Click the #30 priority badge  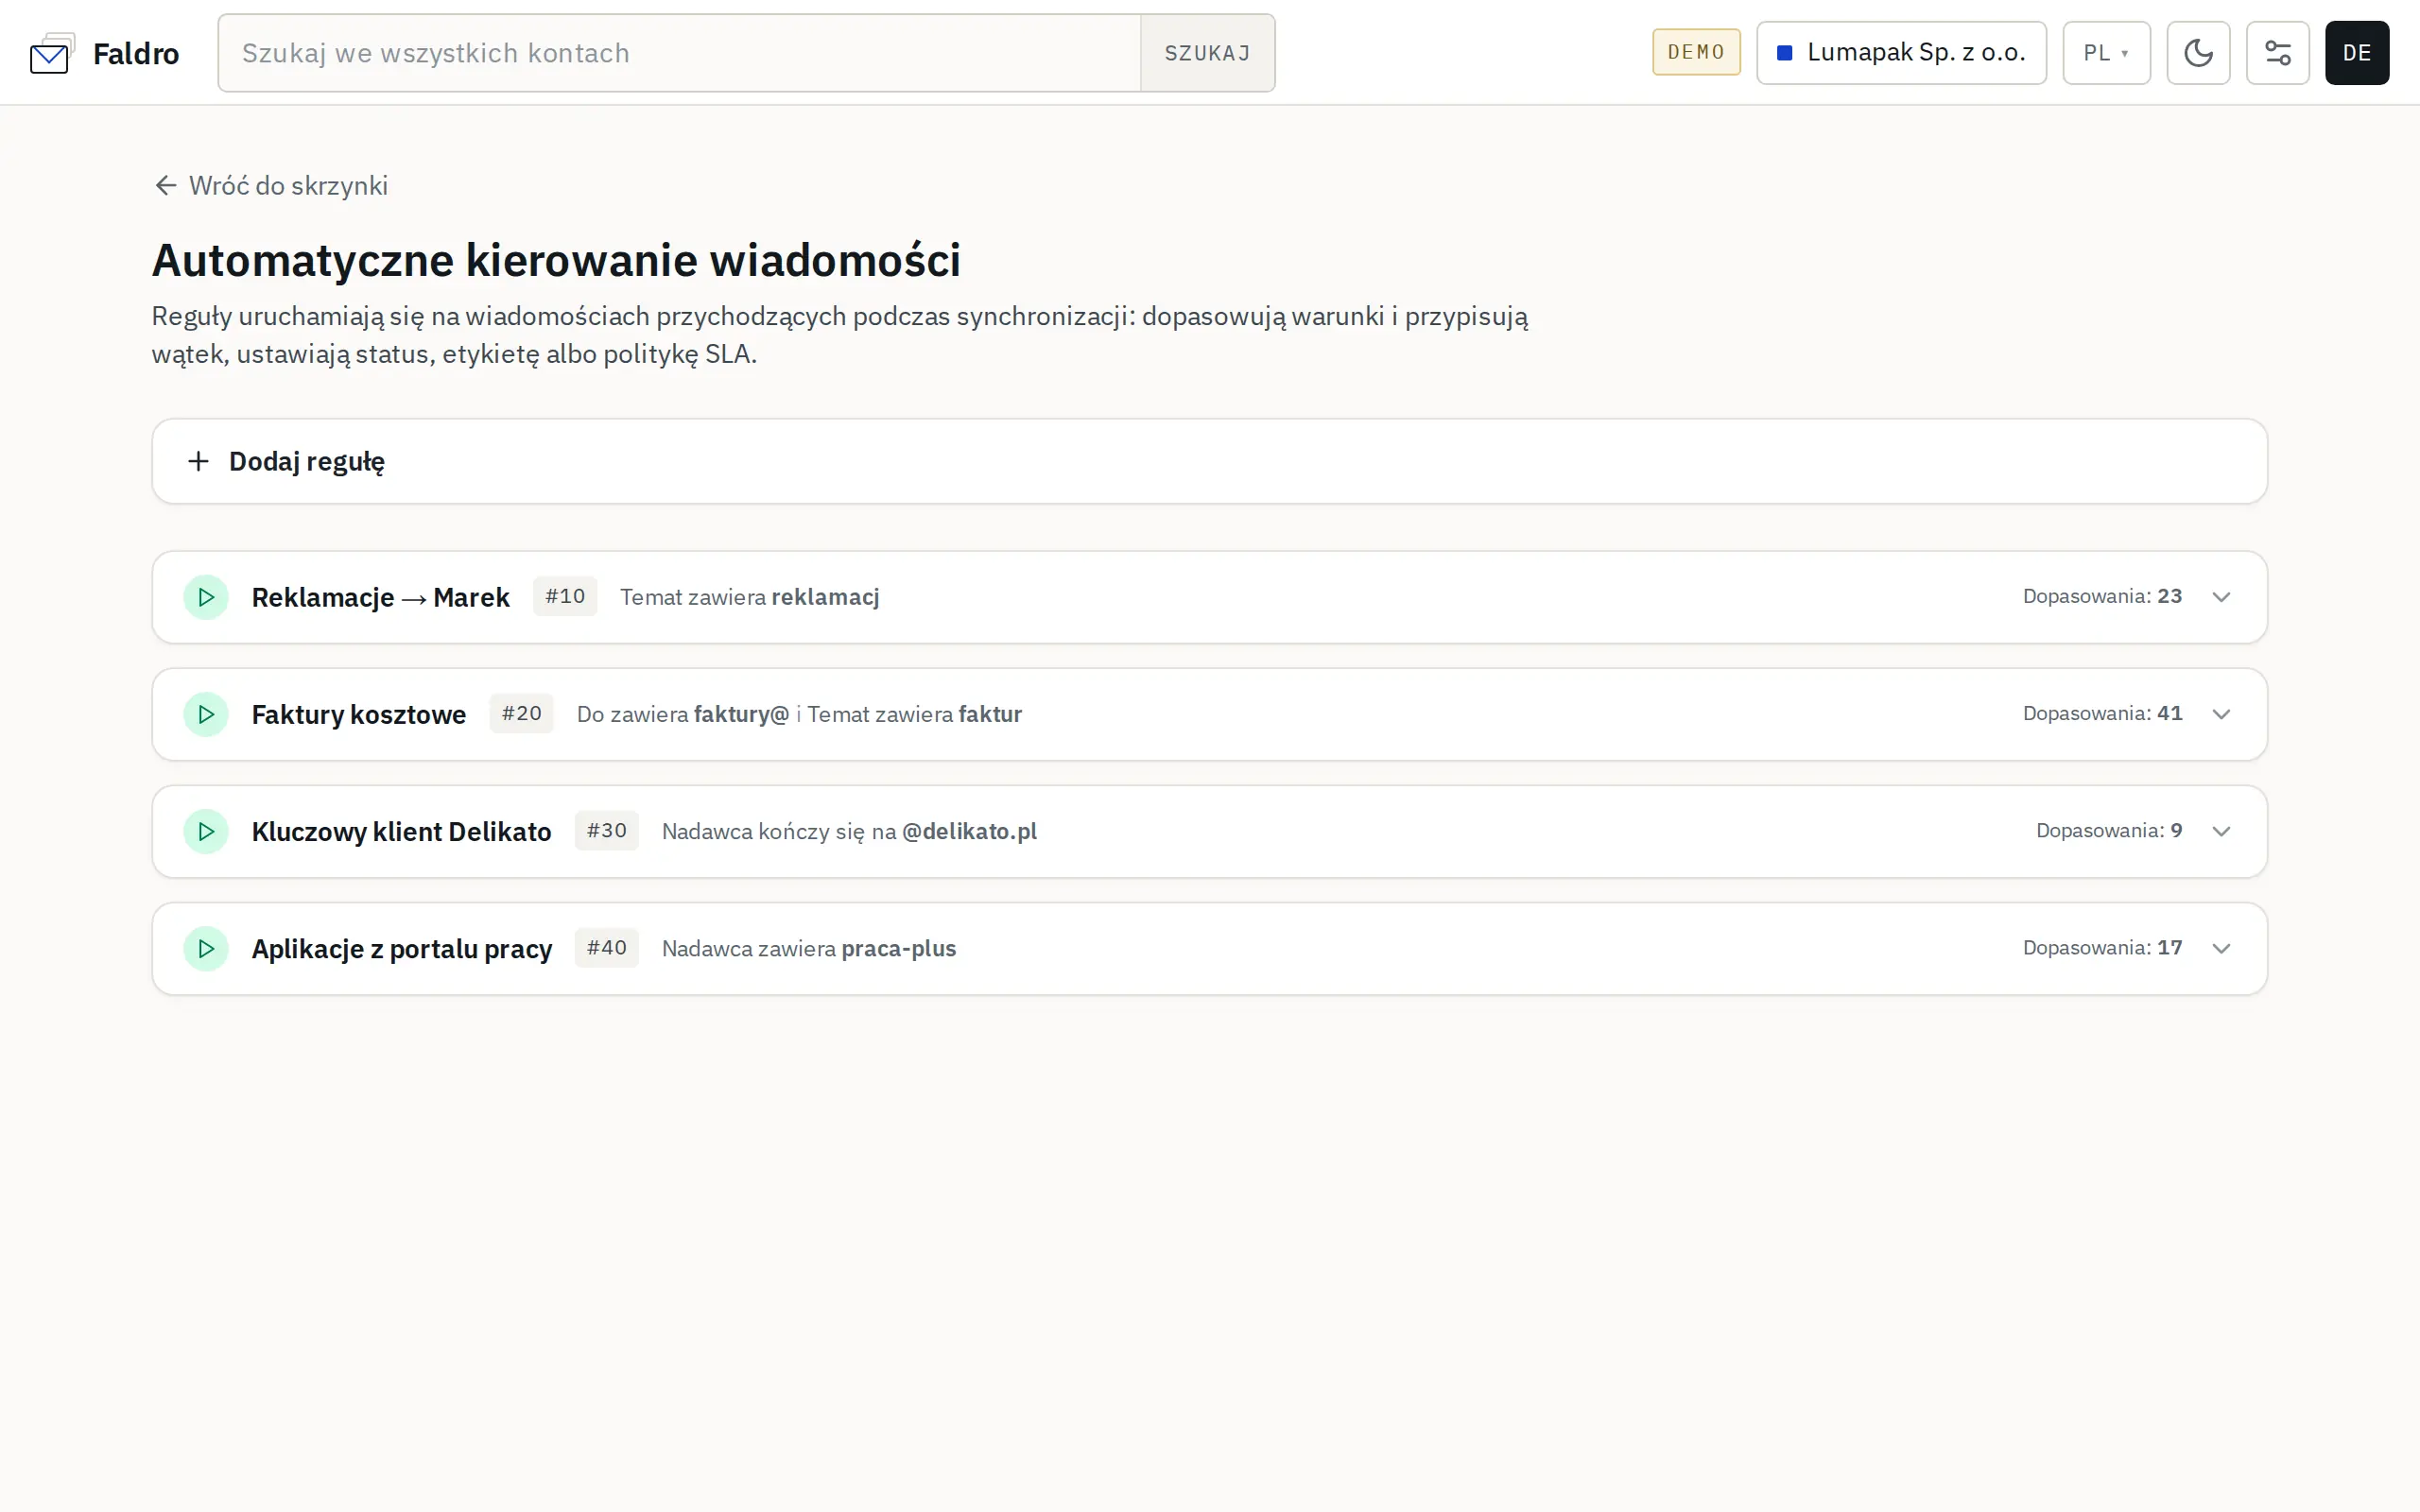pos(606,830)
